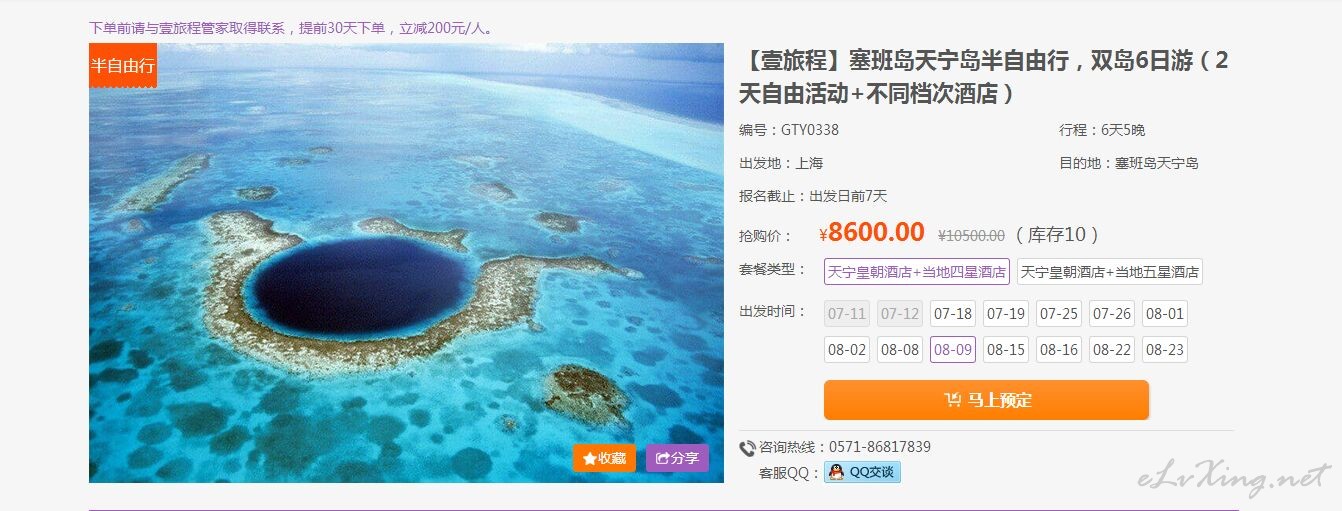Choose the 07-25 departure option
The width and height of the screenshot is (1342, 511).
click(x=1059, y=314)
